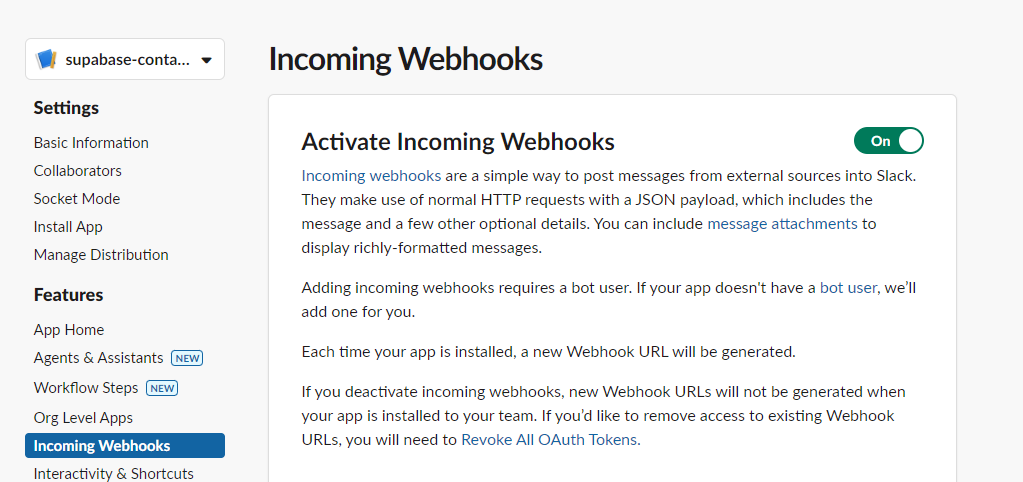The height and width of the screenshot is (482, 1023).
Task: Go to Collaborators page
Action: click(x=77, y=171)
